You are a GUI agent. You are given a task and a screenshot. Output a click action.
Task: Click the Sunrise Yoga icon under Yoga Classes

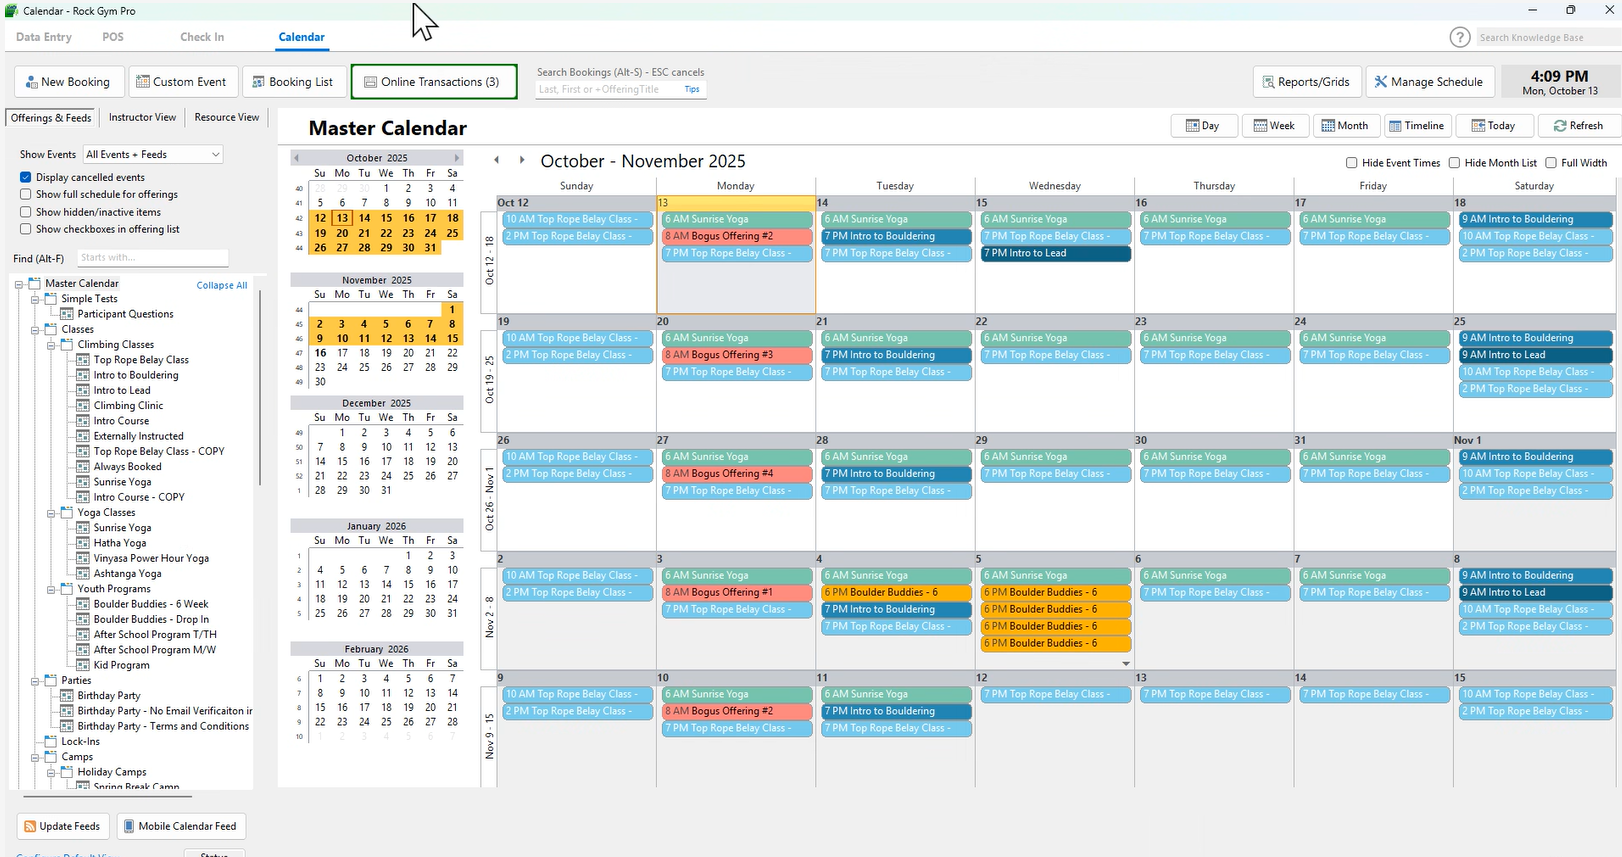pyautogui.click(x=84, y=528)
